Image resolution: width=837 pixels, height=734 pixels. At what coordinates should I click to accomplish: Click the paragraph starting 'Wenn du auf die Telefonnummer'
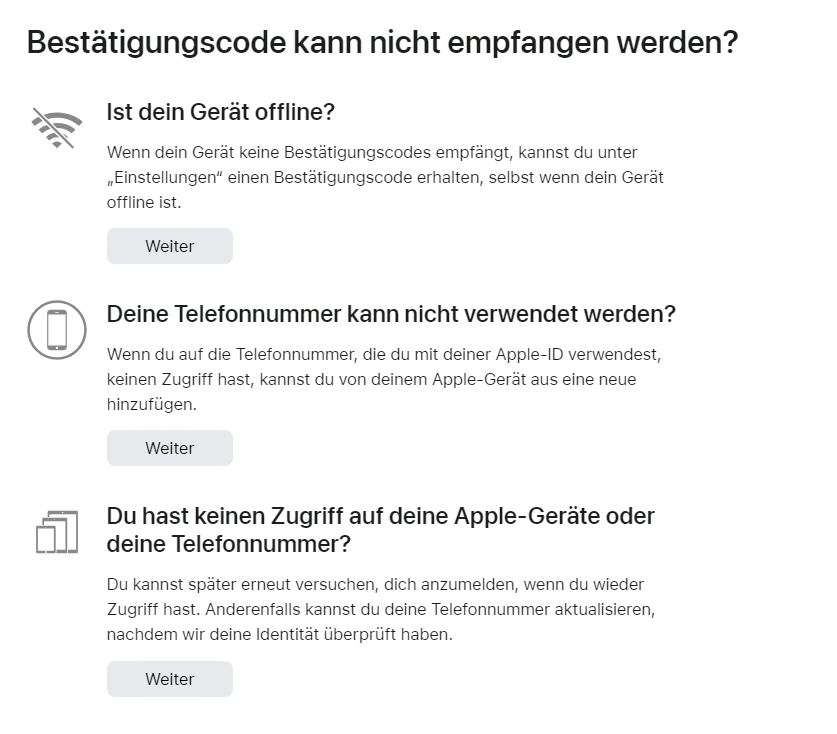pyautogui.click(x=384, y=379)
